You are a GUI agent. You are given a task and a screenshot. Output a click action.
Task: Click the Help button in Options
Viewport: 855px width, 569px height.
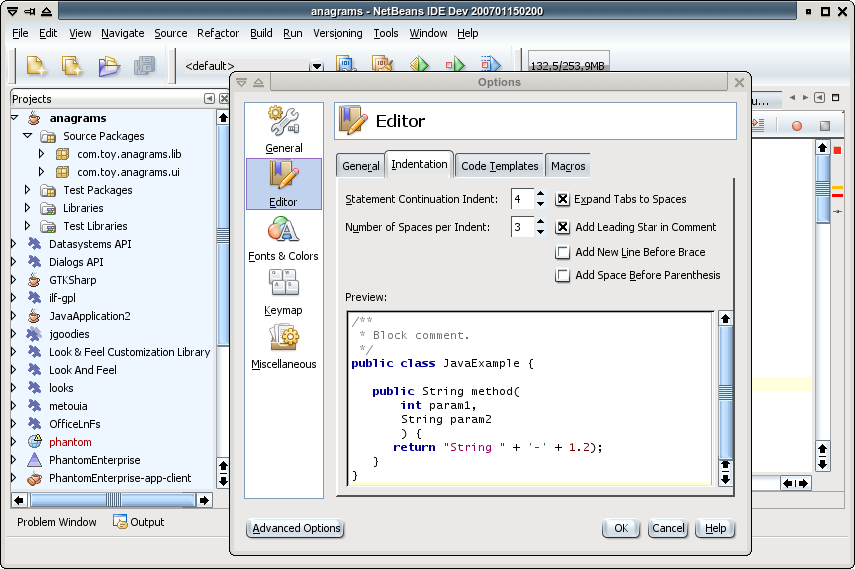pyautogui.click(x=715, y=528)
